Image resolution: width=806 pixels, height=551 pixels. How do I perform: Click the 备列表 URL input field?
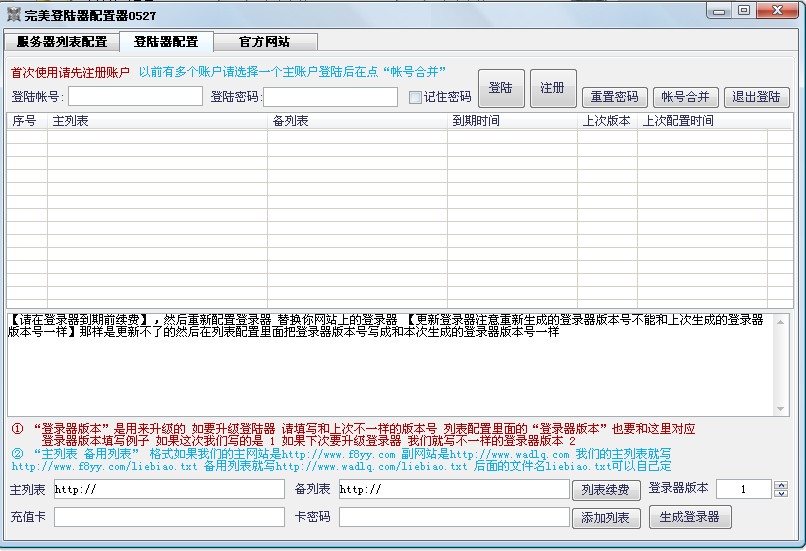454,489
